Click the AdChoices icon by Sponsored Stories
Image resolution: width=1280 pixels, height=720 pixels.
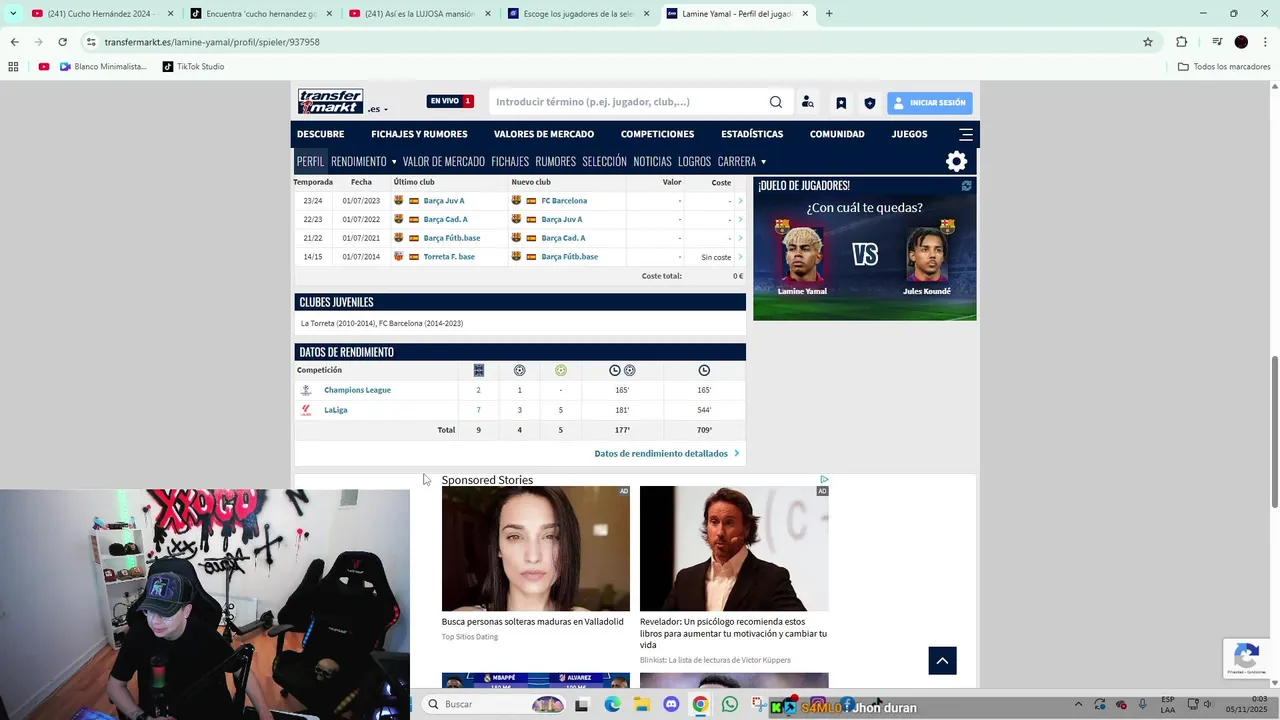pos(823,480)
